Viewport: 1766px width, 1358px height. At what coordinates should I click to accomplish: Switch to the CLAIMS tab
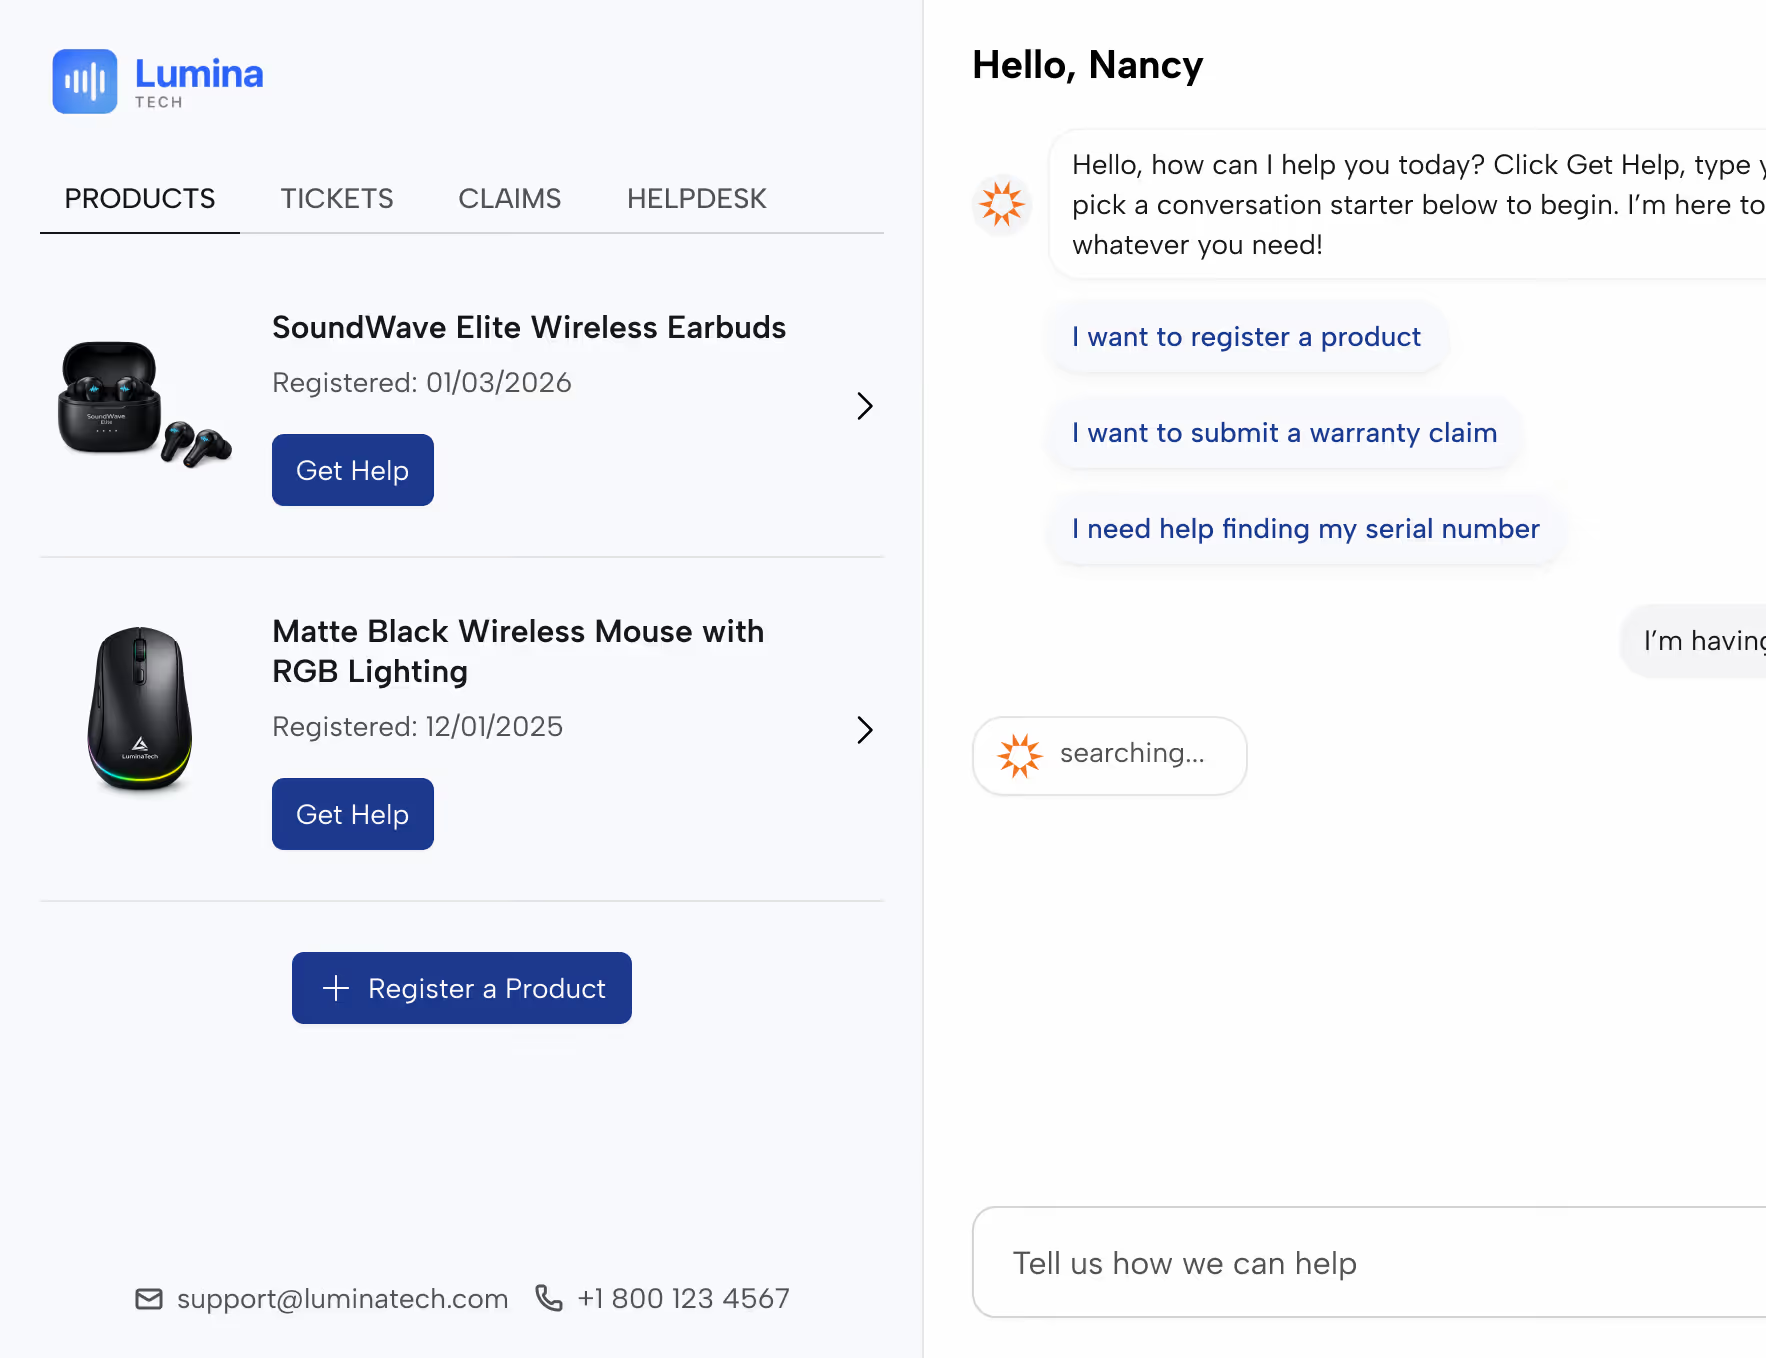(510, 198)
